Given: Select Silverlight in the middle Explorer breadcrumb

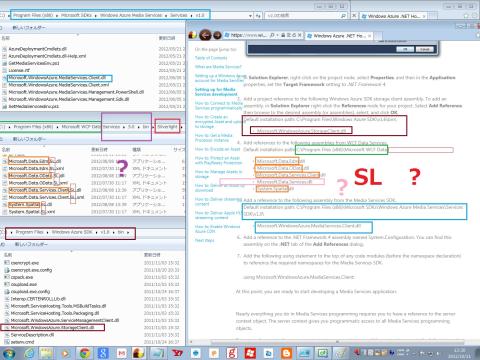Looking at the screenshot, I should tap(167, 127).
